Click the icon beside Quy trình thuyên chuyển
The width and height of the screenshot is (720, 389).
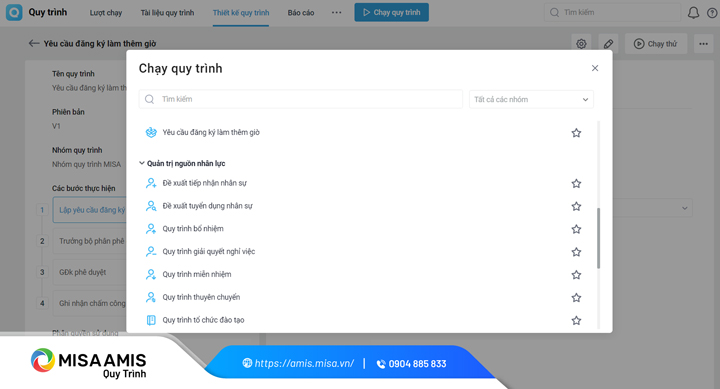tap(151, 297)
